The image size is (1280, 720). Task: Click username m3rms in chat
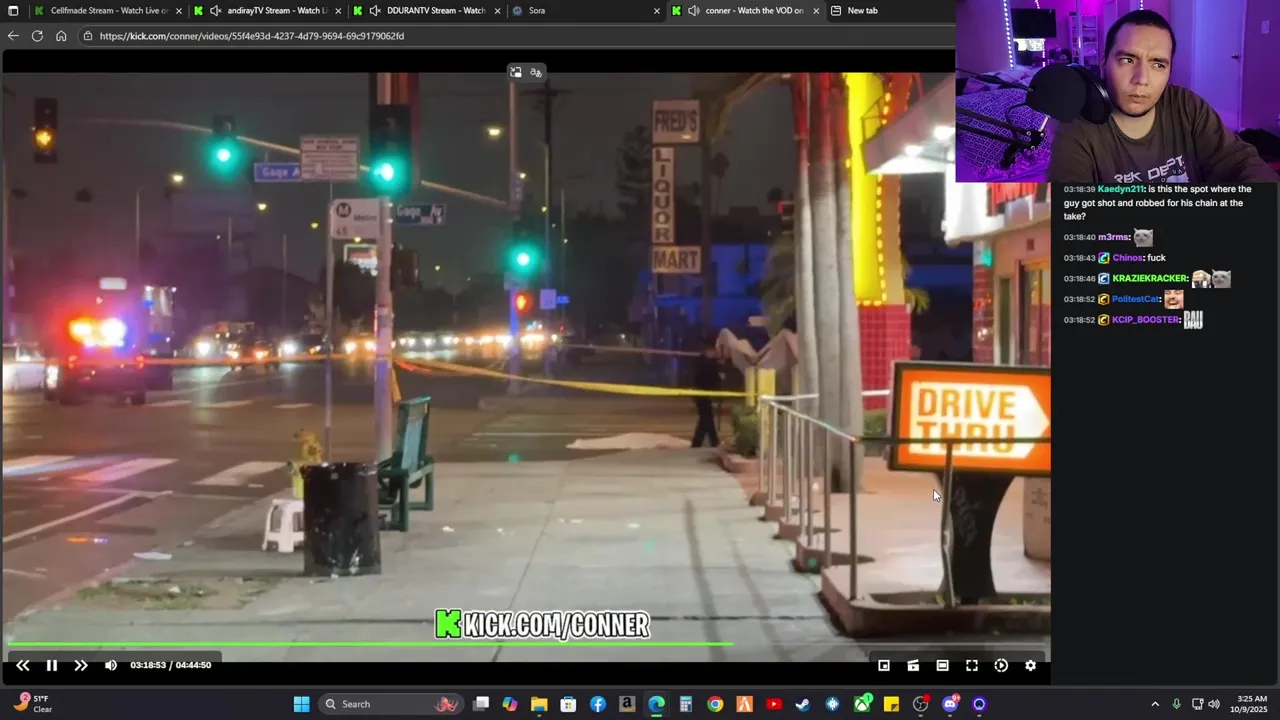click(x=1113, y=237)
